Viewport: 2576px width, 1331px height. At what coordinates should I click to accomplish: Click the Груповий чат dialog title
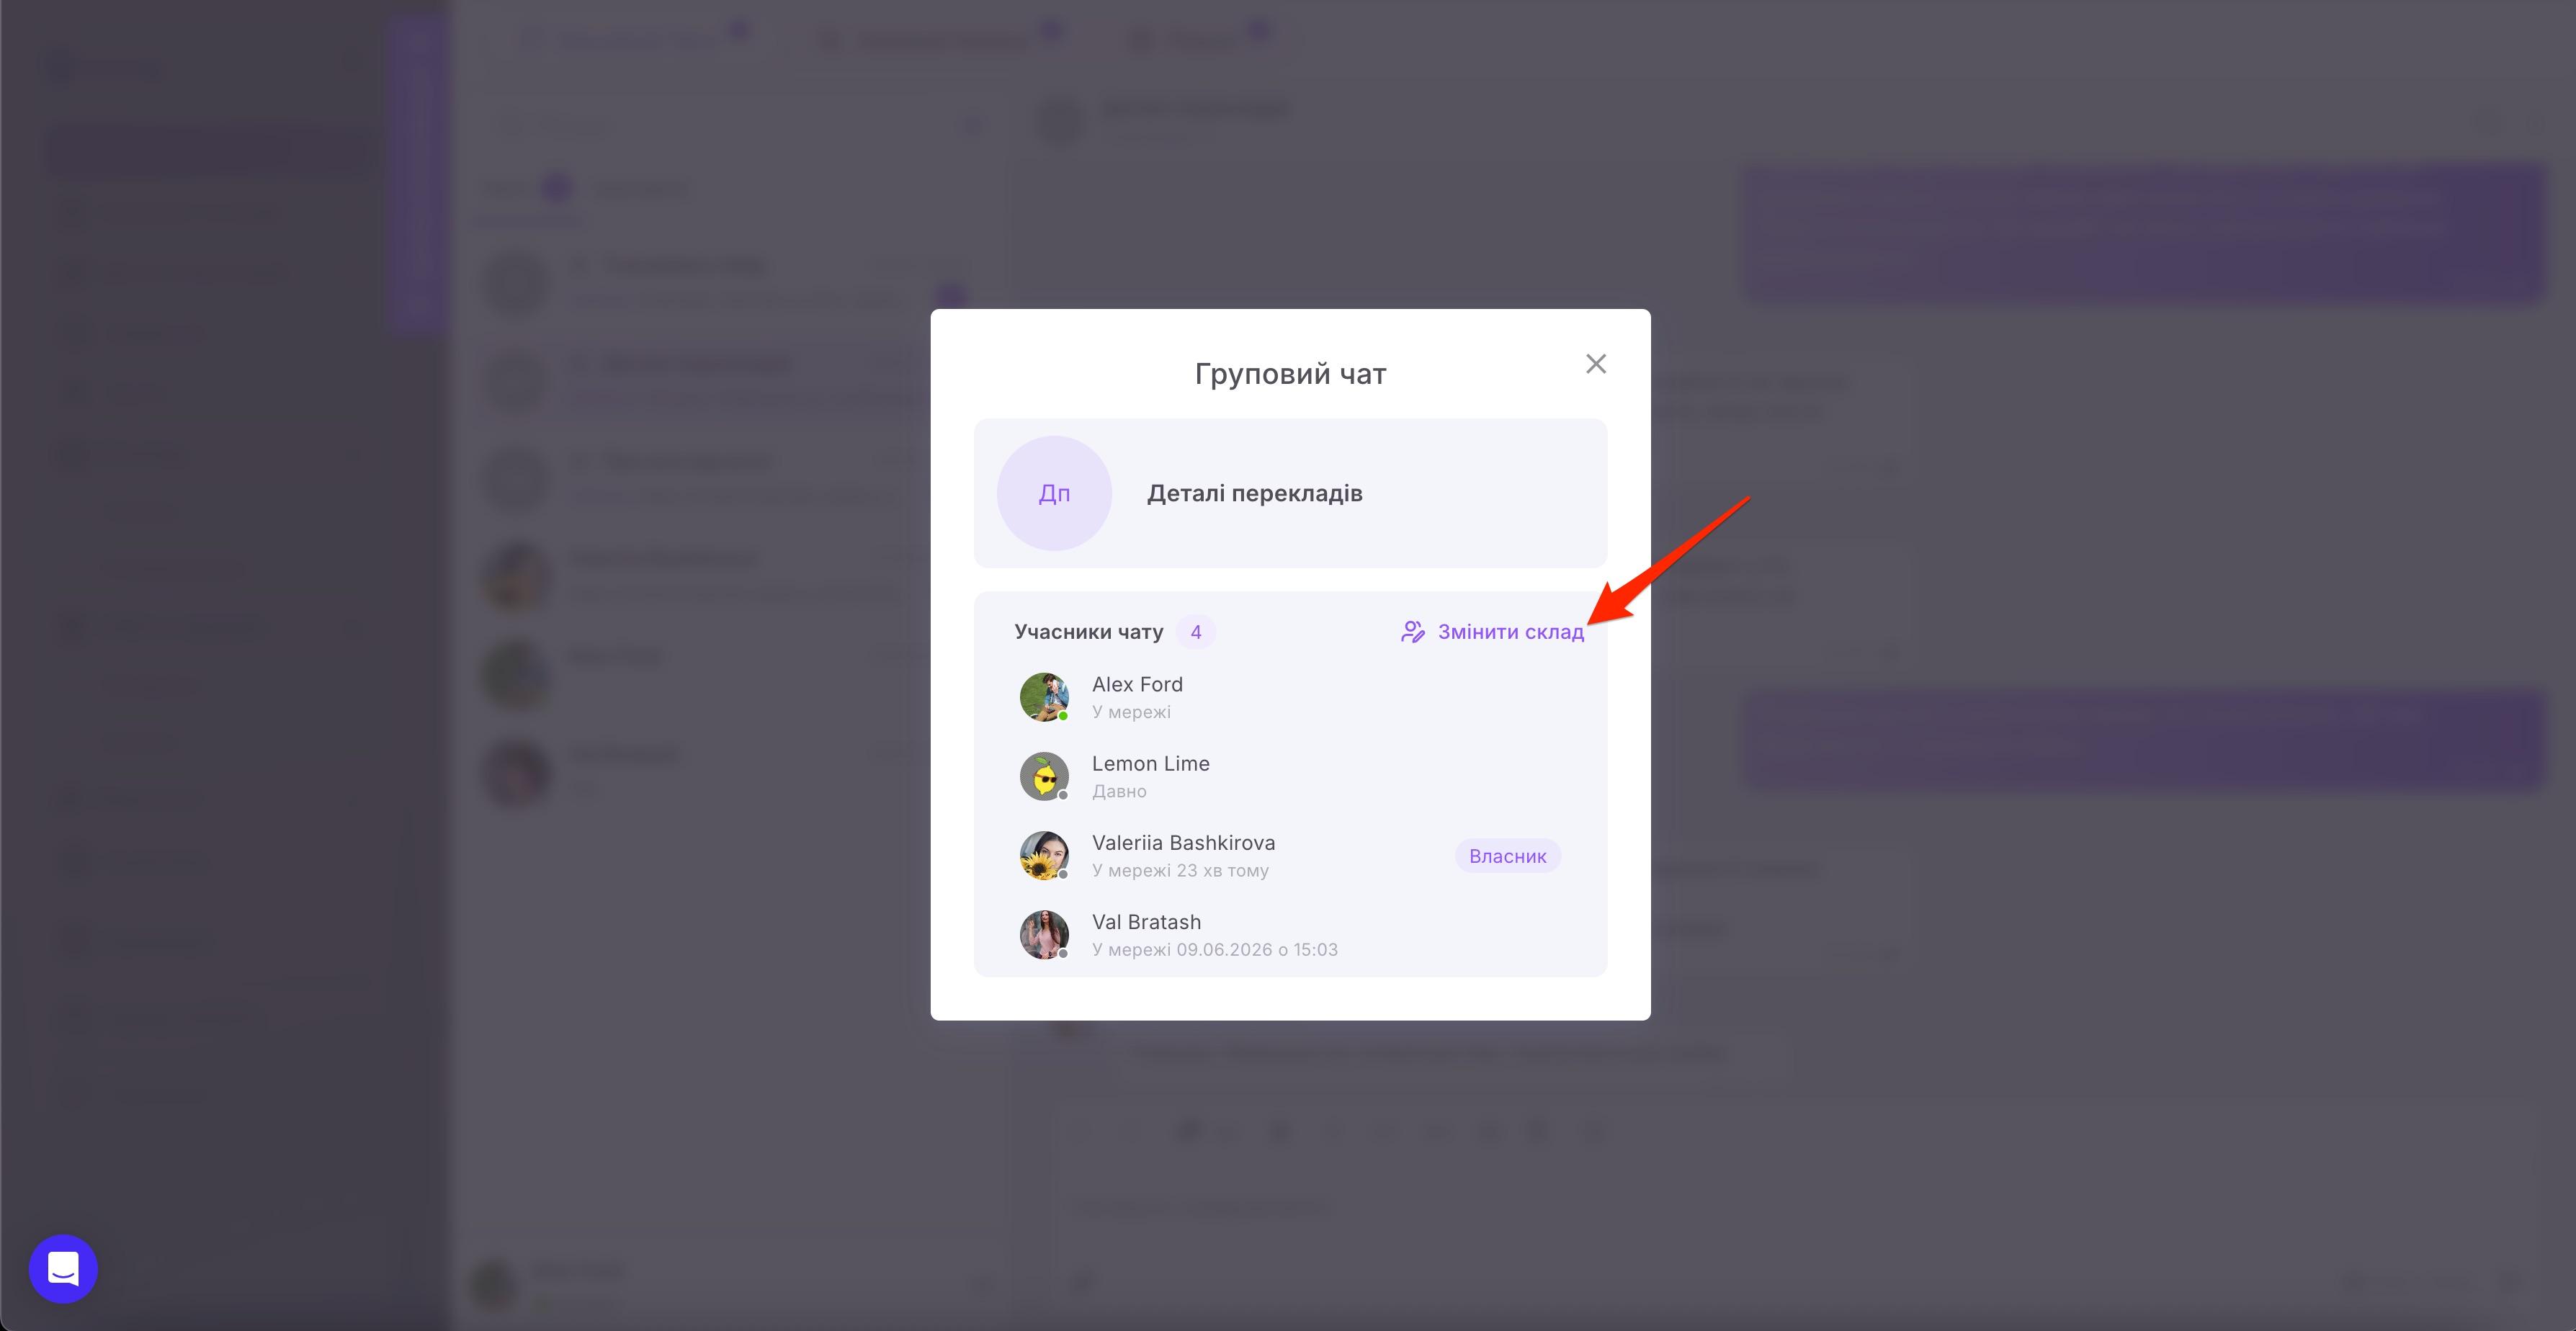click(x=1290, y=374)
